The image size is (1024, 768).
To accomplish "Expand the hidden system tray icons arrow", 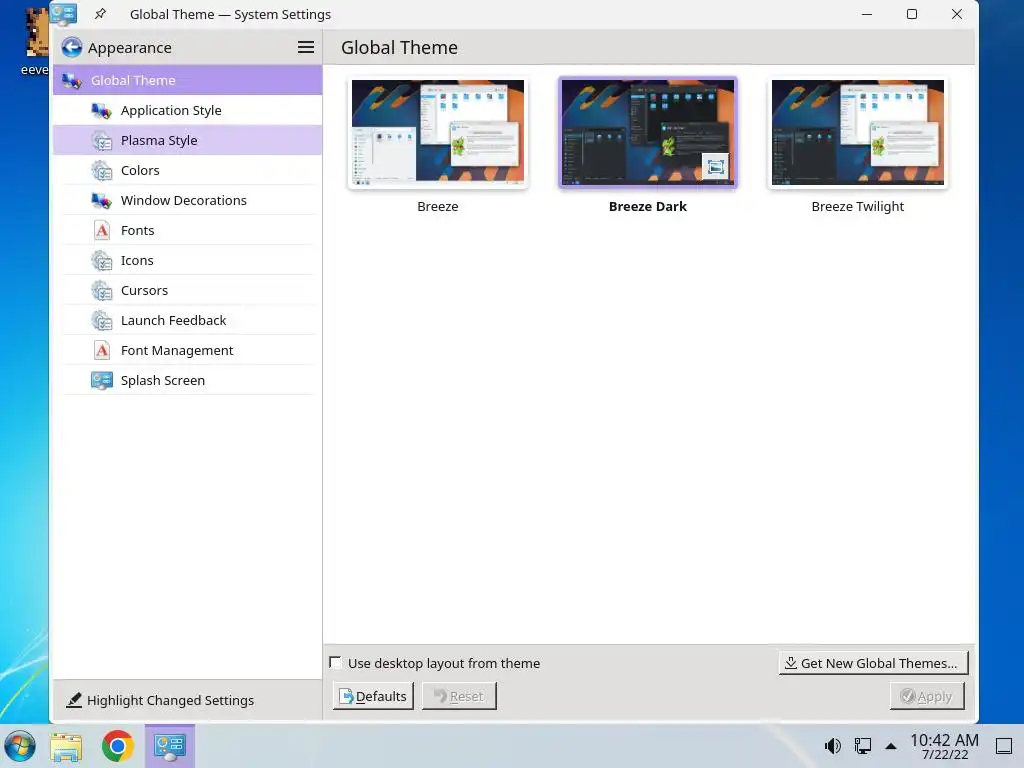I will [x=891, y=746].
